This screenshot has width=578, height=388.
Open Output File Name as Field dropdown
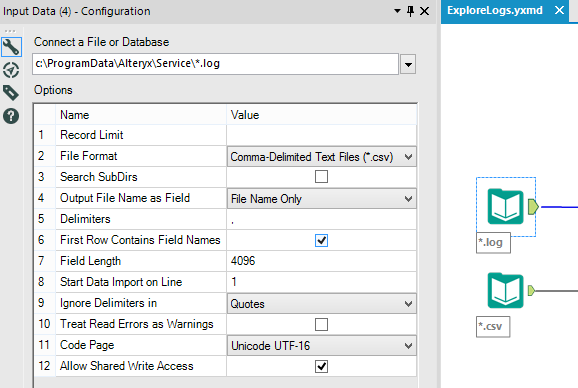point(321,199)
